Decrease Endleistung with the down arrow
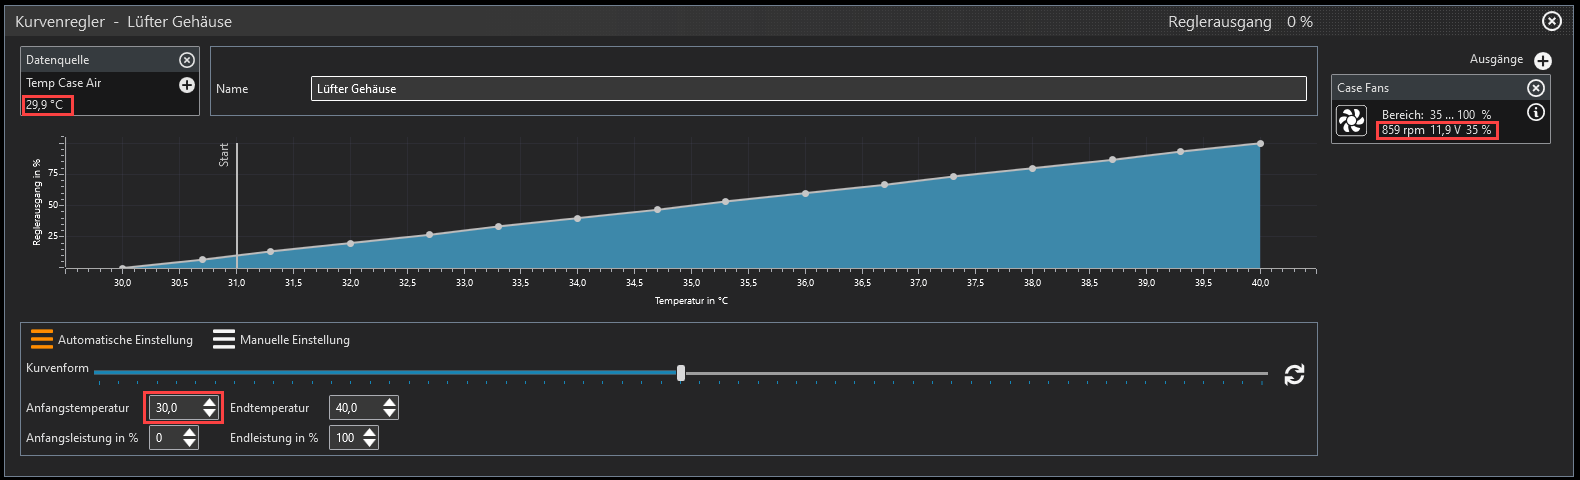Image resolution: width=1580 pixels, height=480 pixels. (x=369, y=443)
